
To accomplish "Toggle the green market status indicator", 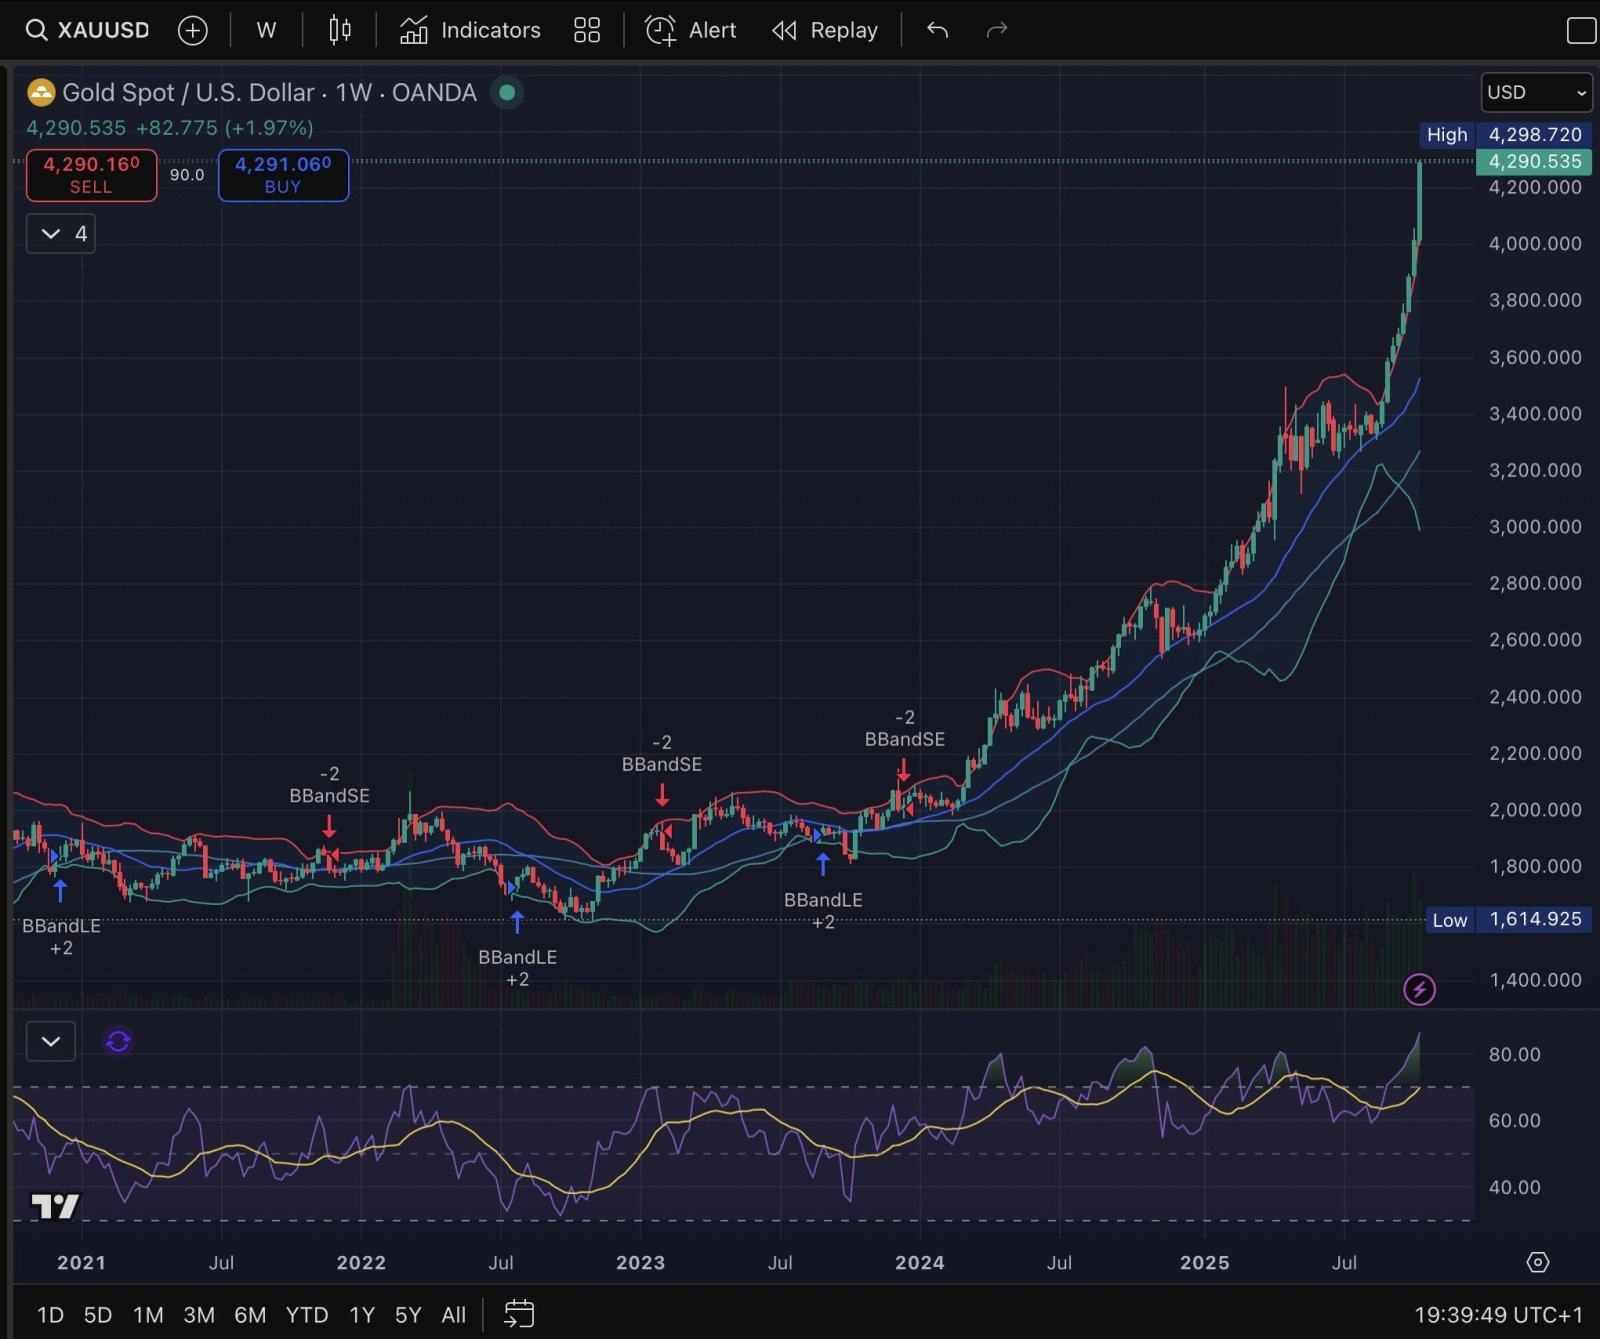I will click(507, 93).
